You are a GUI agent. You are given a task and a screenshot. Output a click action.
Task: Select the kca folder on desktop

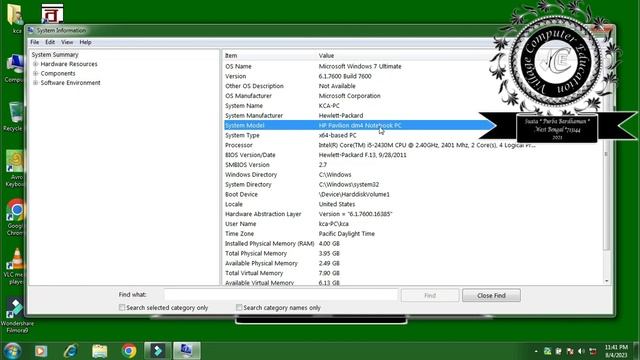[x=16, y=18]
